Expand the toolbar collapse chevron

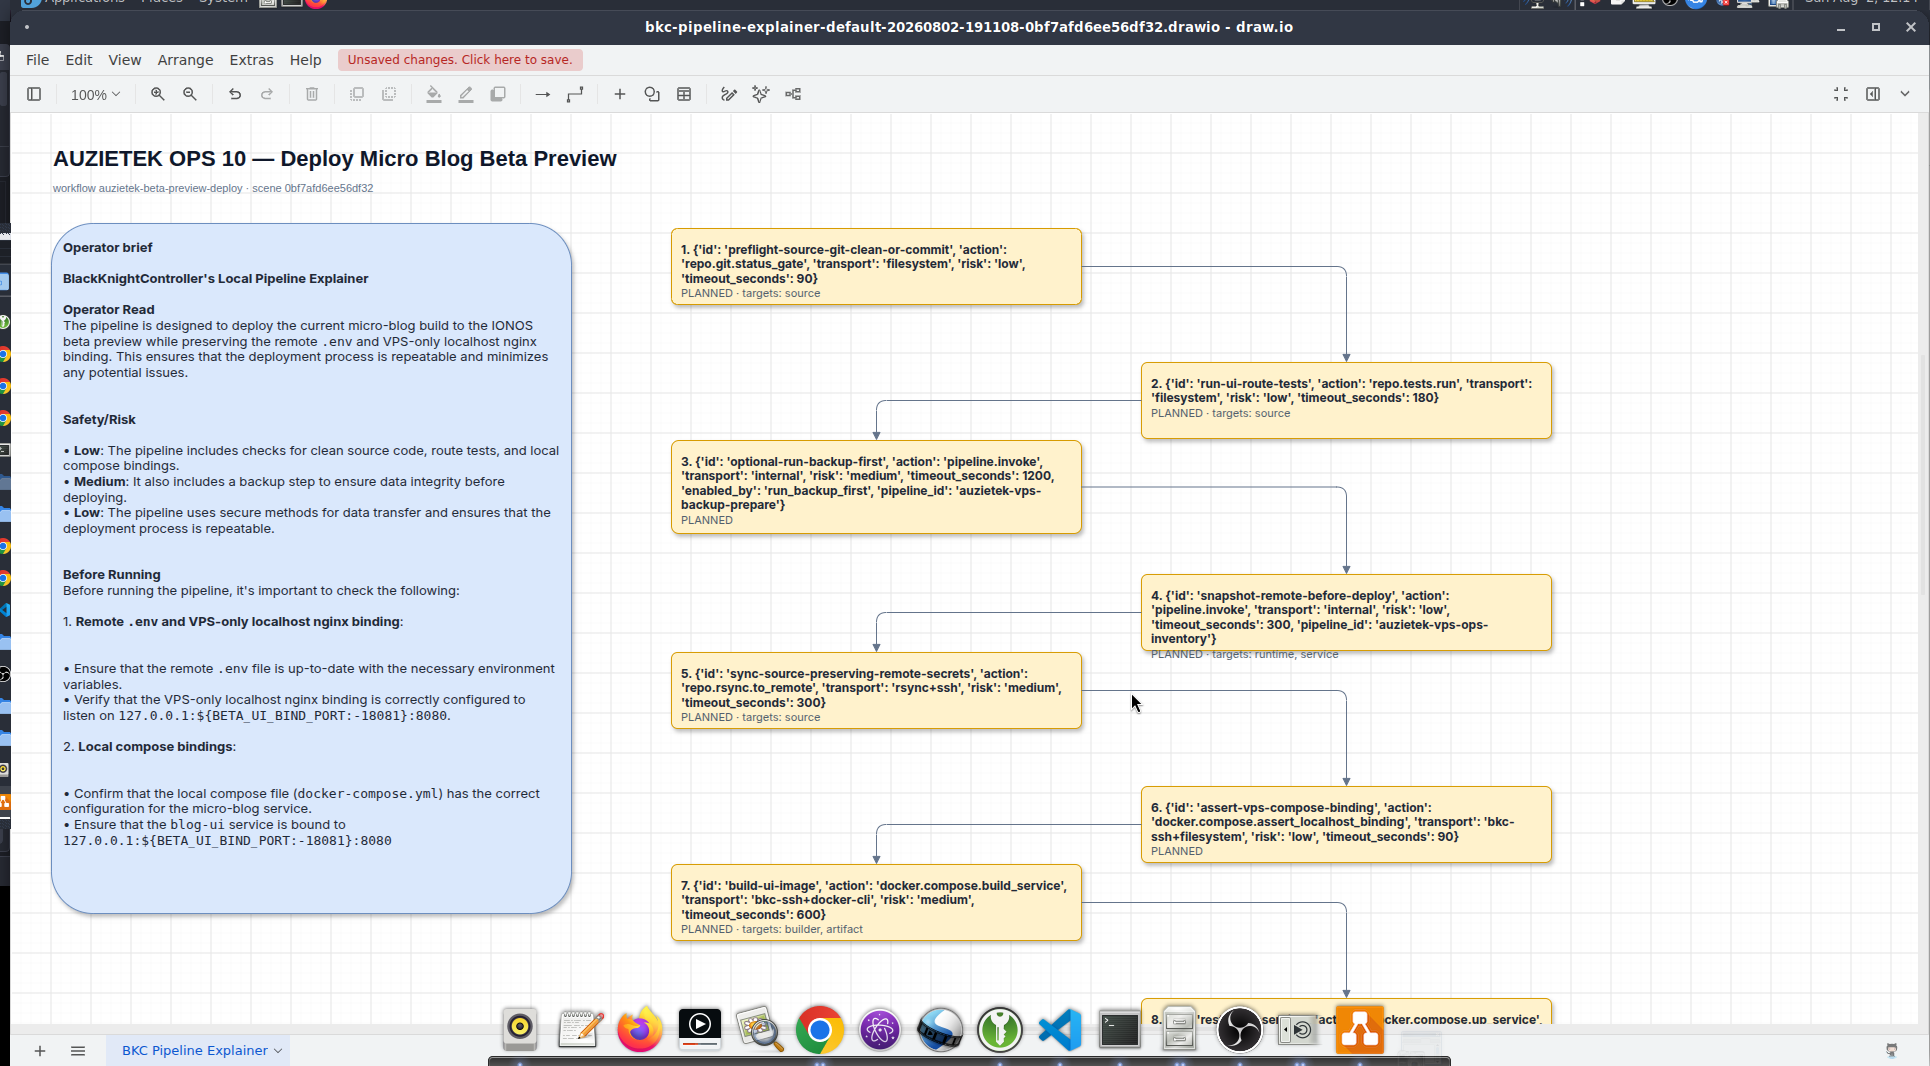[1905, 94]
